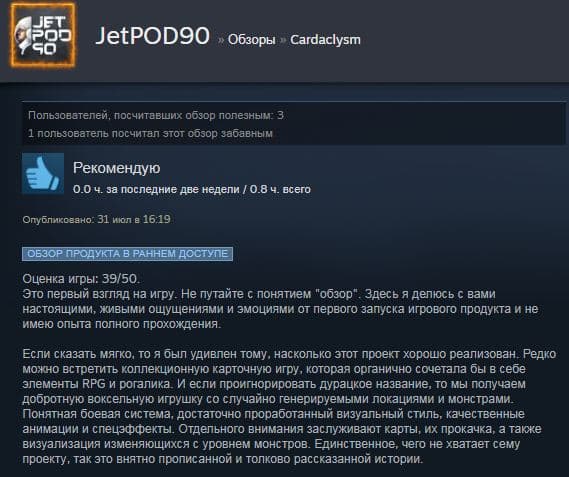The height and width of the screenshot is (477, 569).
Task: Click the dark helpfulness summary box
Action: (x=294, y=124)
